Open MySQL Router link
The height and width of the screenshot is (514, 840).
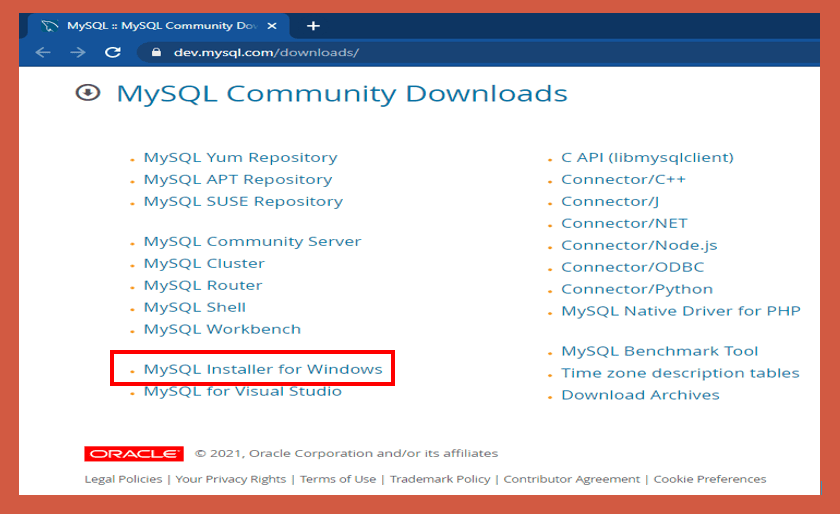(x=203, y=286)
